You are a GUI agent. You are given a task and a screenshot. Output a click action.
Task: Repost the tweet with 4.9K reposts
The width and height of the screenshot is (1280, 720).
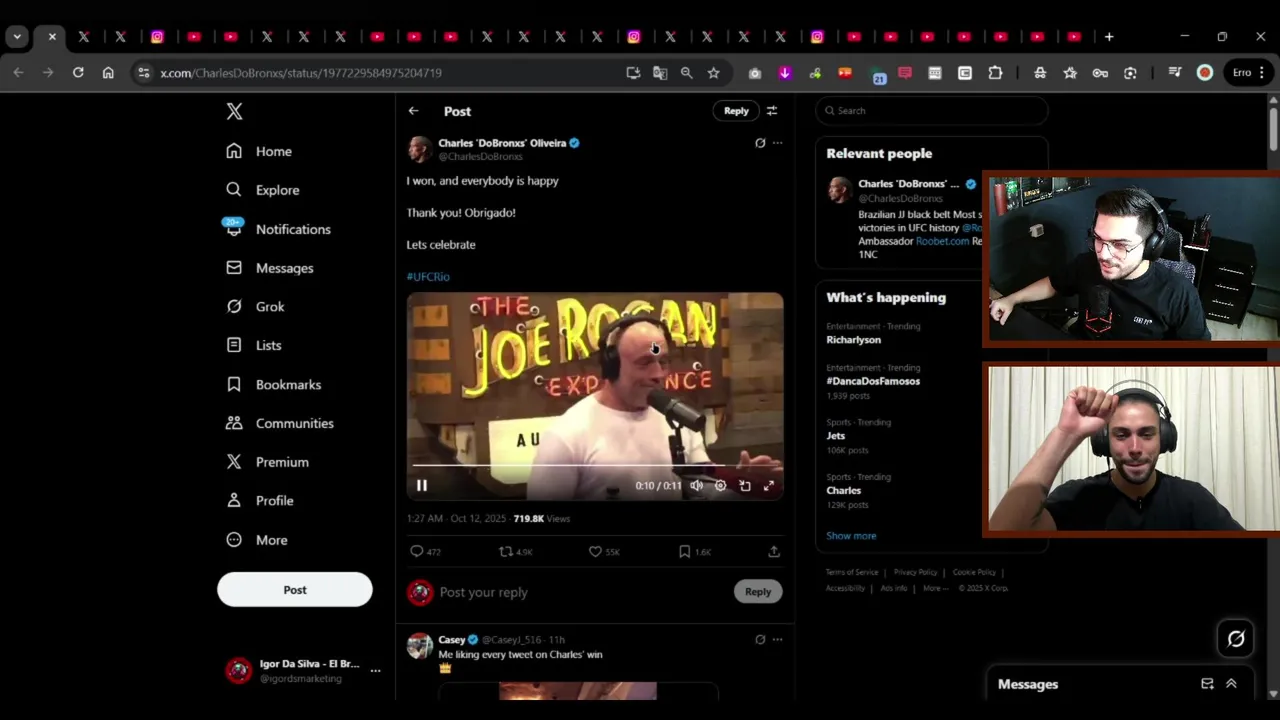pyautogui.click(x=516, y=551)
